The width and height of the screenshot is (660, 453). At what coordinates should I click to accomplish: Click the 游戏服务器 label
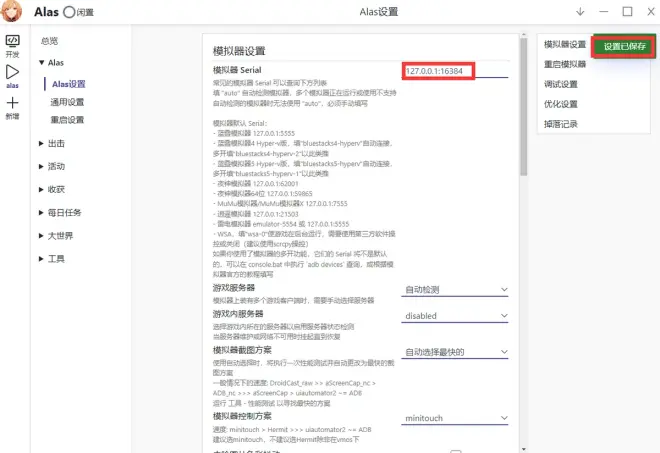point(234,288)
